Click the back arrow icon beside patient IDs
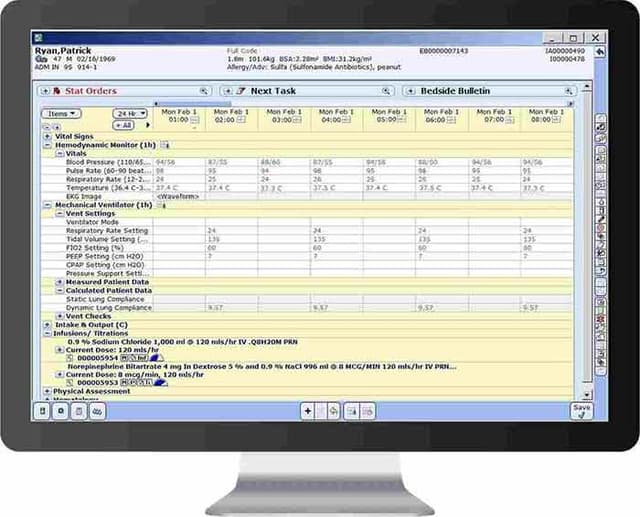Screen dimensions: 640x517 pos(600,52)
